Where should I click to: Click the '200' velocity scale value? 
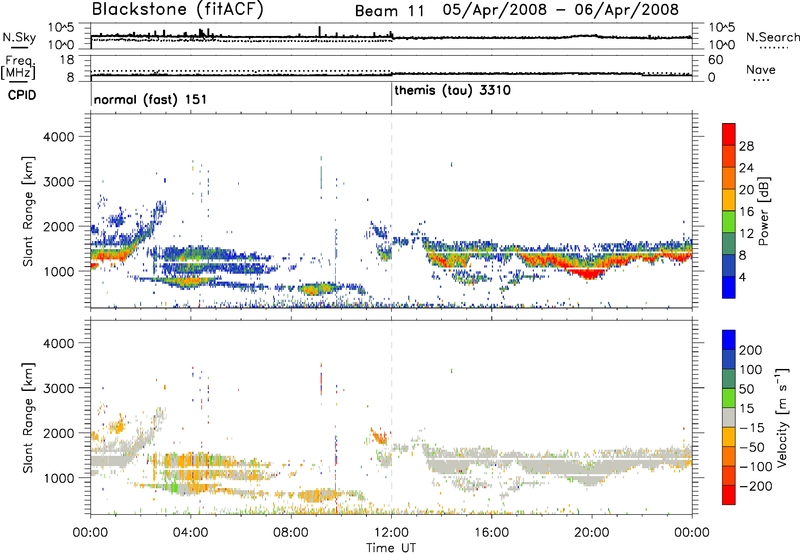click(751, 350)
